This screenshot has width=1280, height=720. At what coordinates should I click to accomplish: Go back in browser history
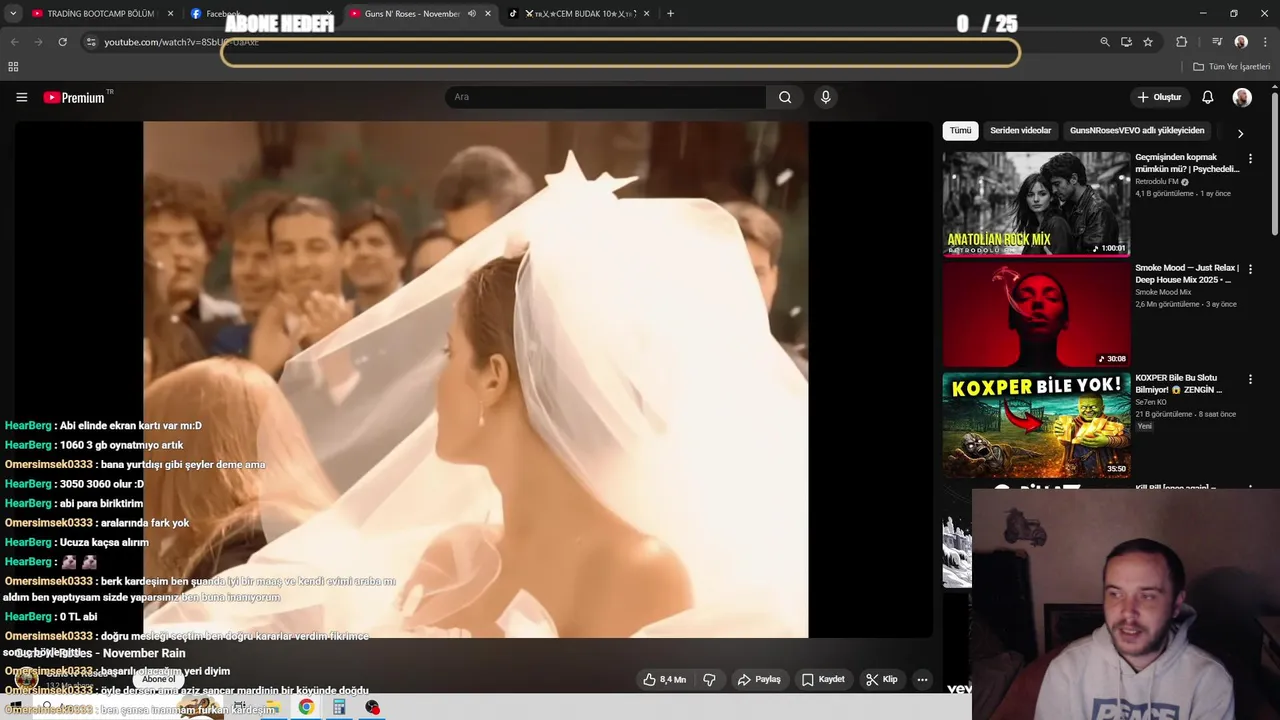point(14,42)
